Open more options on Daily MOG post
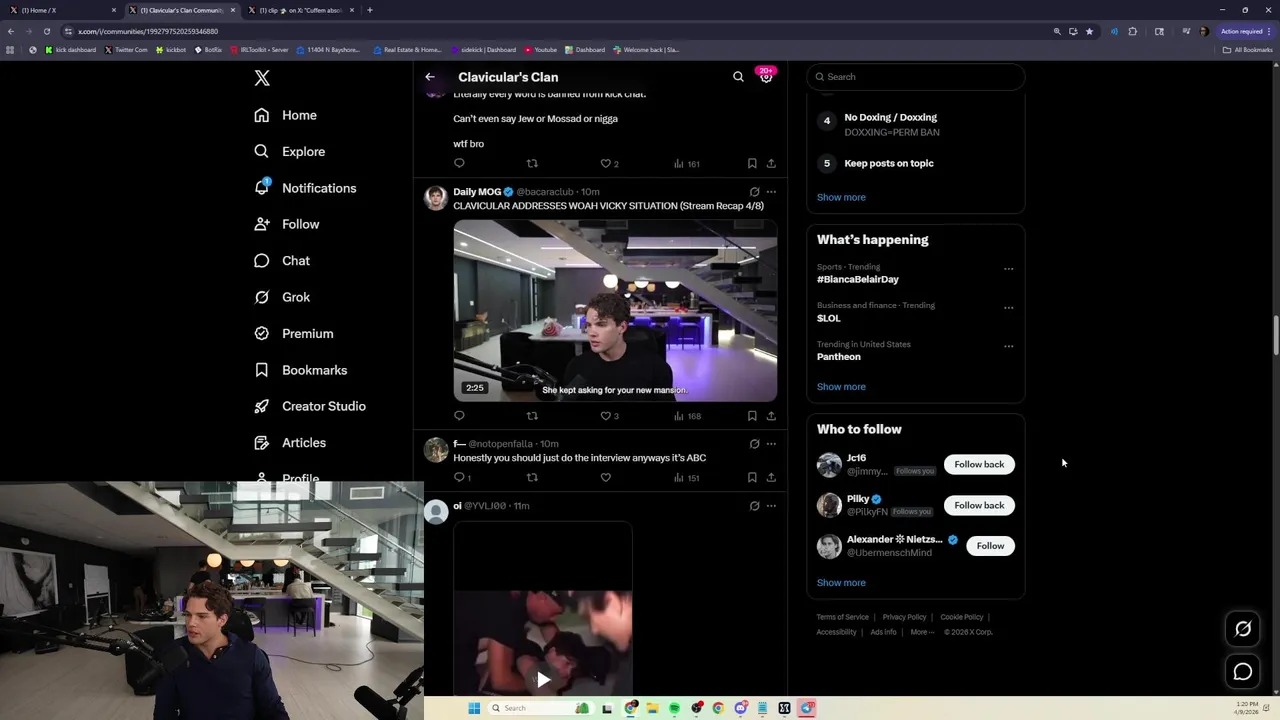 771,192
